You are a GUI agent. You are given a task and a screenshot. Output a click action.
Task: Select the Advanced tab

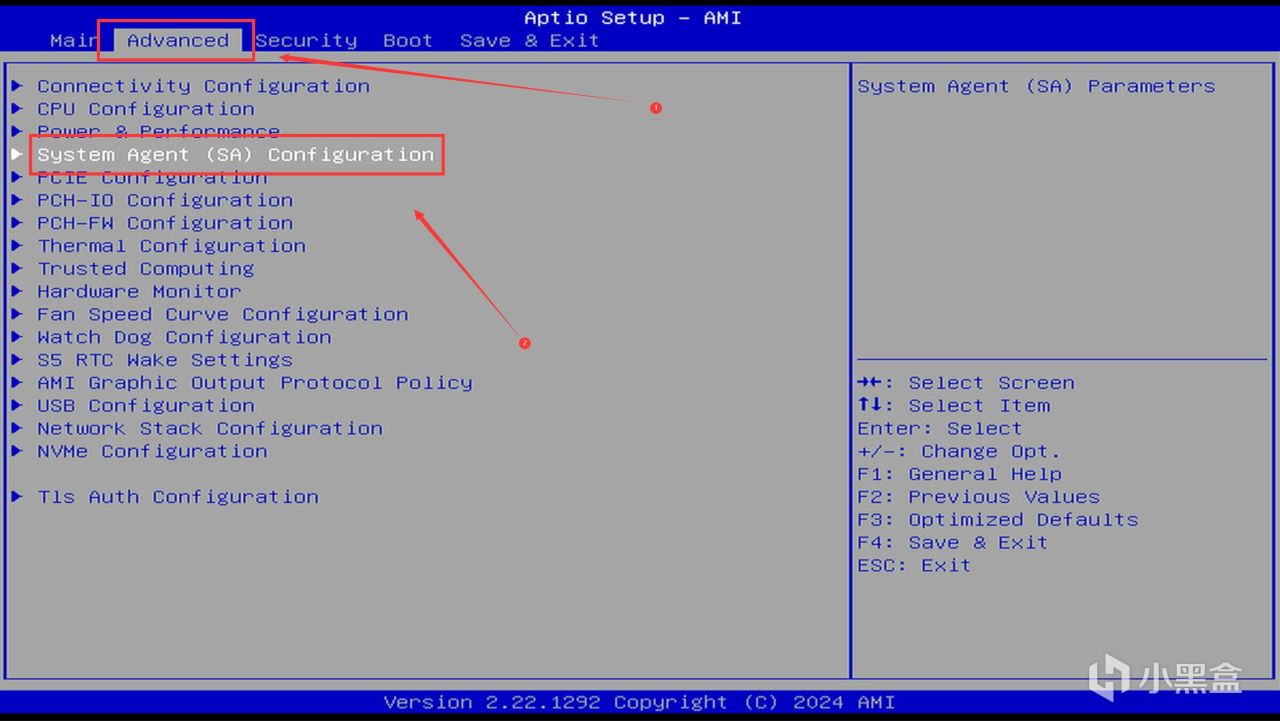(177, 41)
